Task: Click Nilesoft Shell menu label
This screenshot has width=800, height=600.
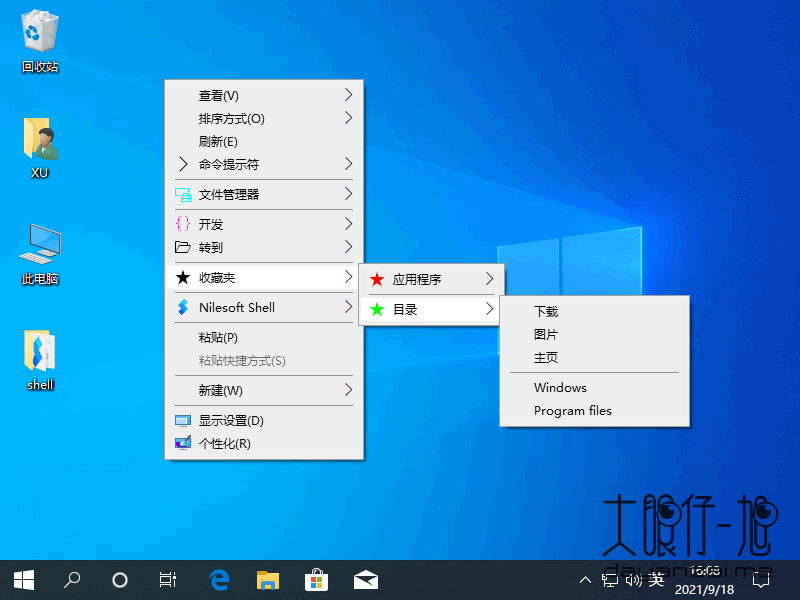Action: tap(237, 307)
